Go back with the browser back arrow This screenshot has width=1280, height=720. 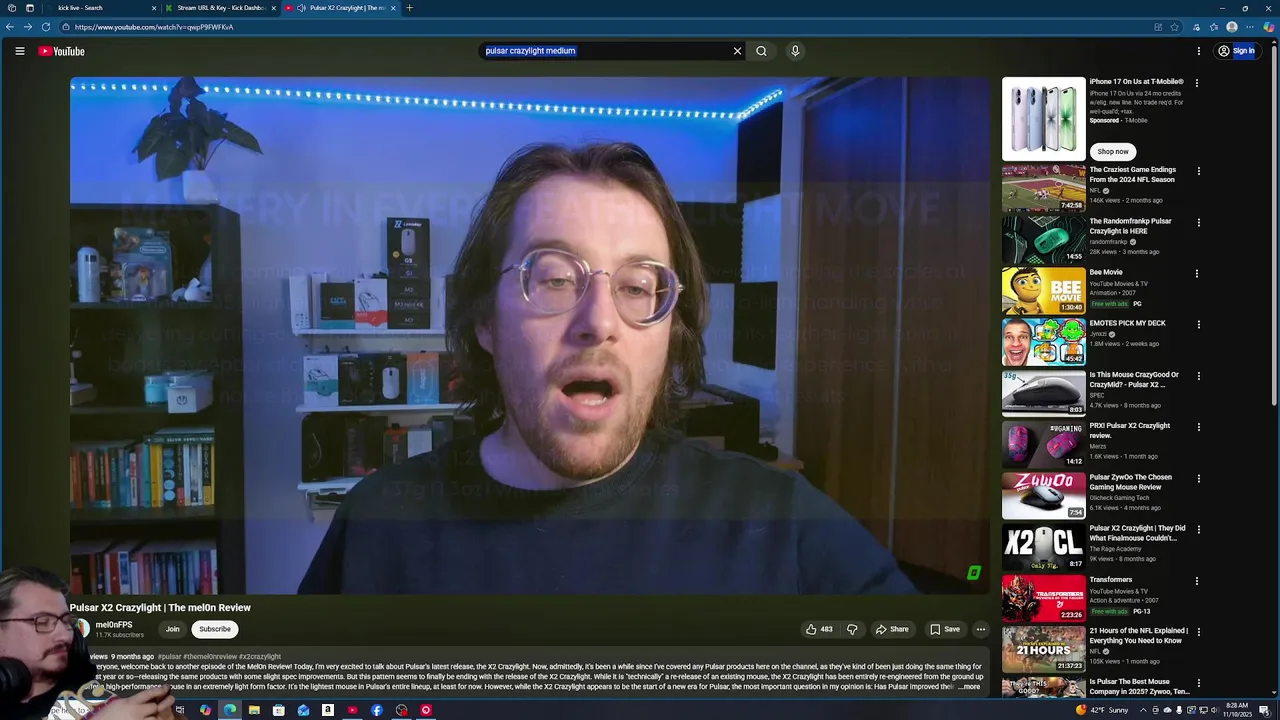9,27
